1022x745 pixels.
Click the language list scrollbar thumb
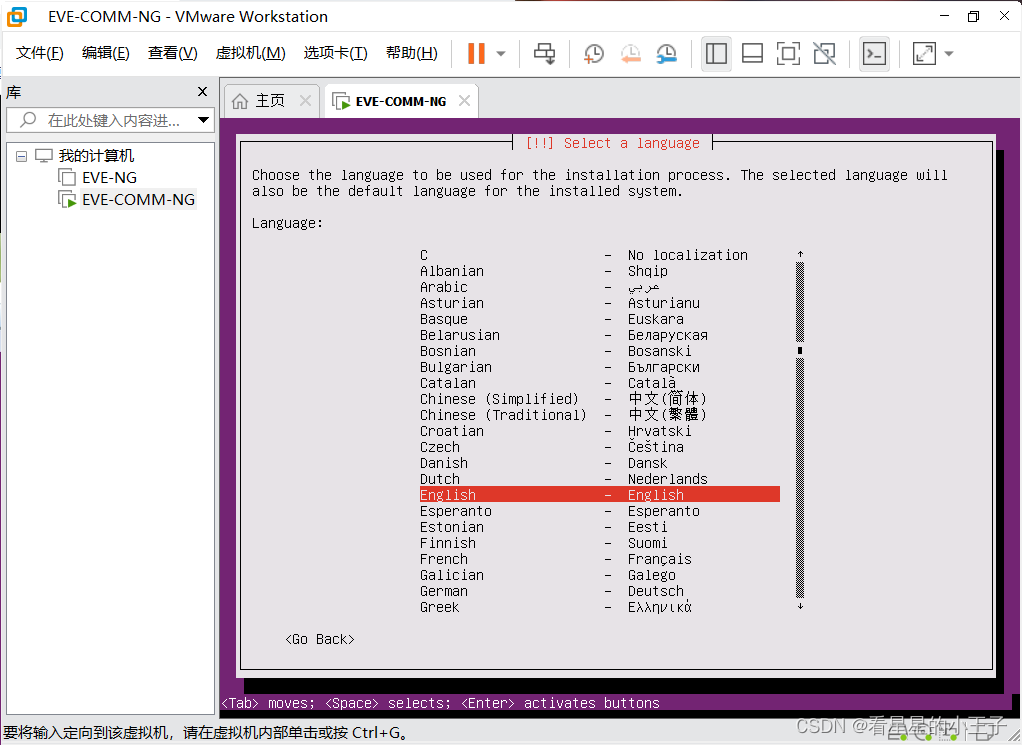coord(800,351)
